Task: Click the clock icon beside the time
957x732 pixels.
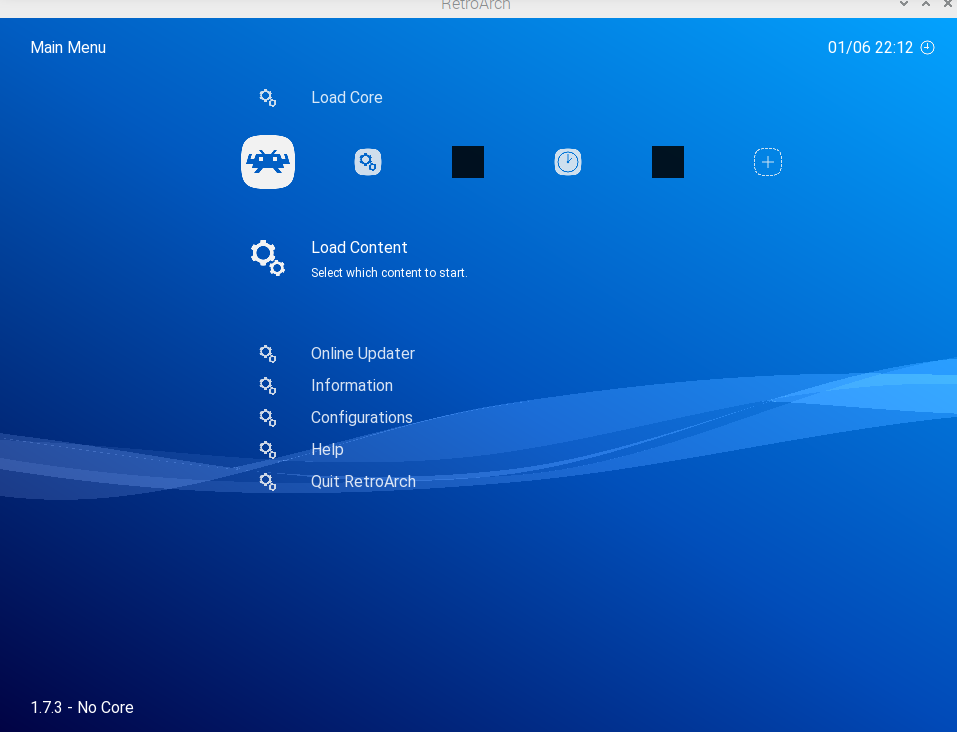Action: [x=927, y=48]
